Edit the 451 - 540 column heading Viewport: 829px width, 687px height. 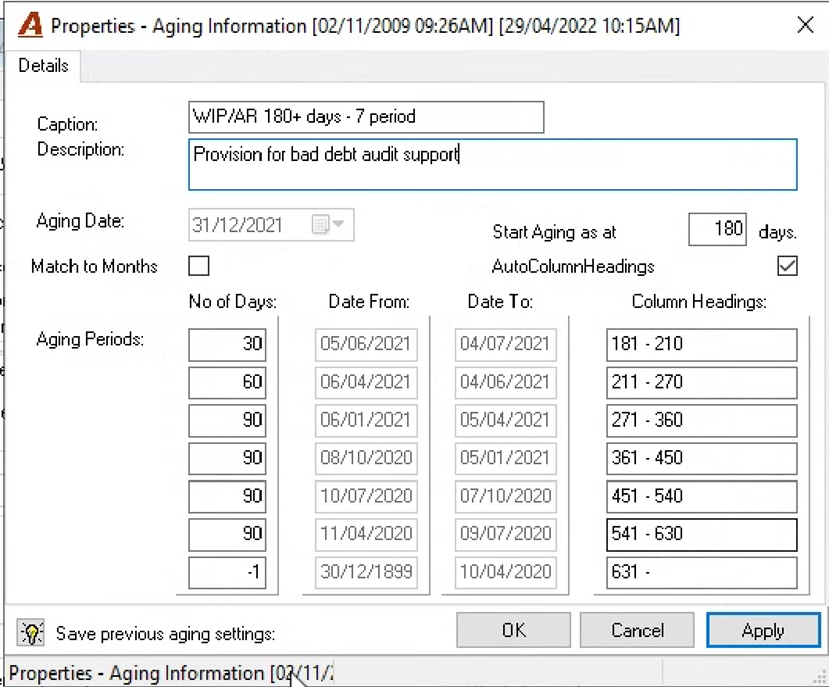tap(702, 496)
